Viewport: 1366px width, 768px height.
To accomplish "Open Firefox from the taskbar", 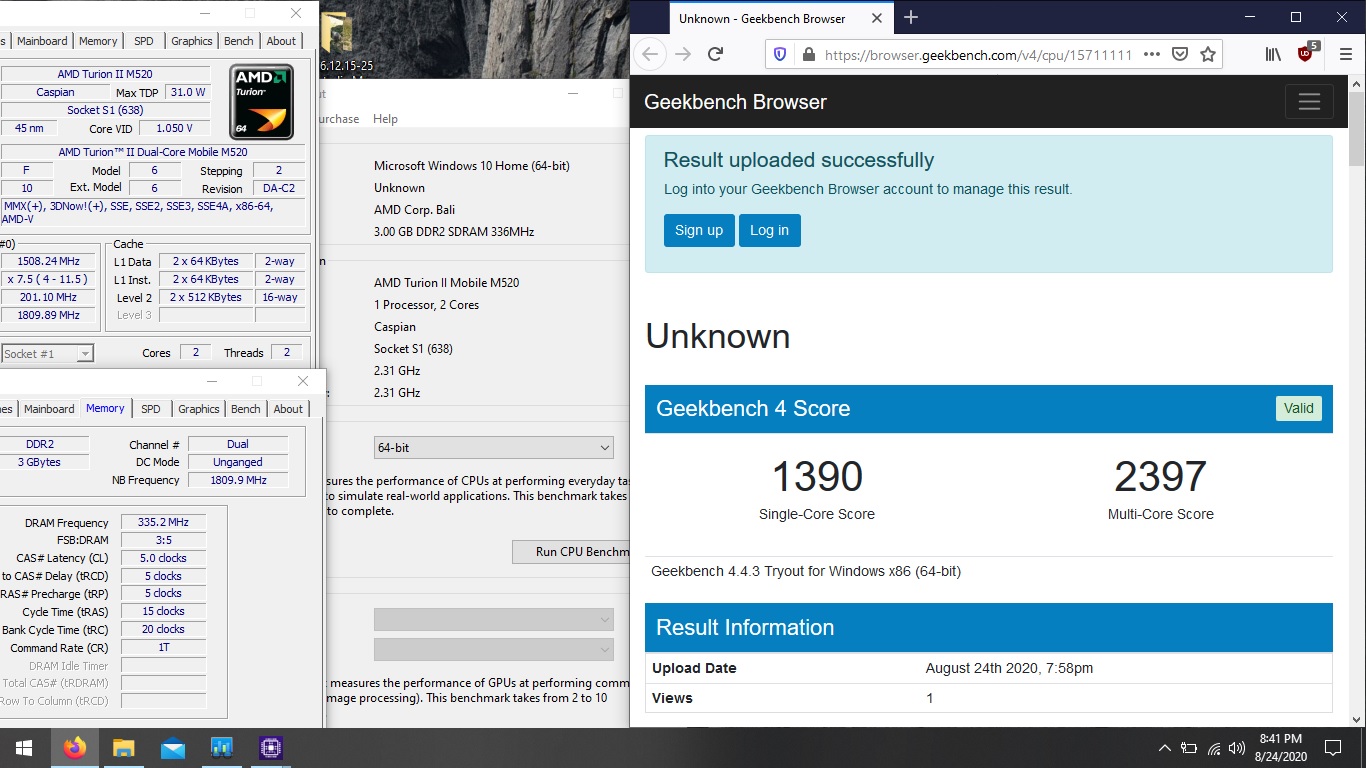I will [74, 748].
